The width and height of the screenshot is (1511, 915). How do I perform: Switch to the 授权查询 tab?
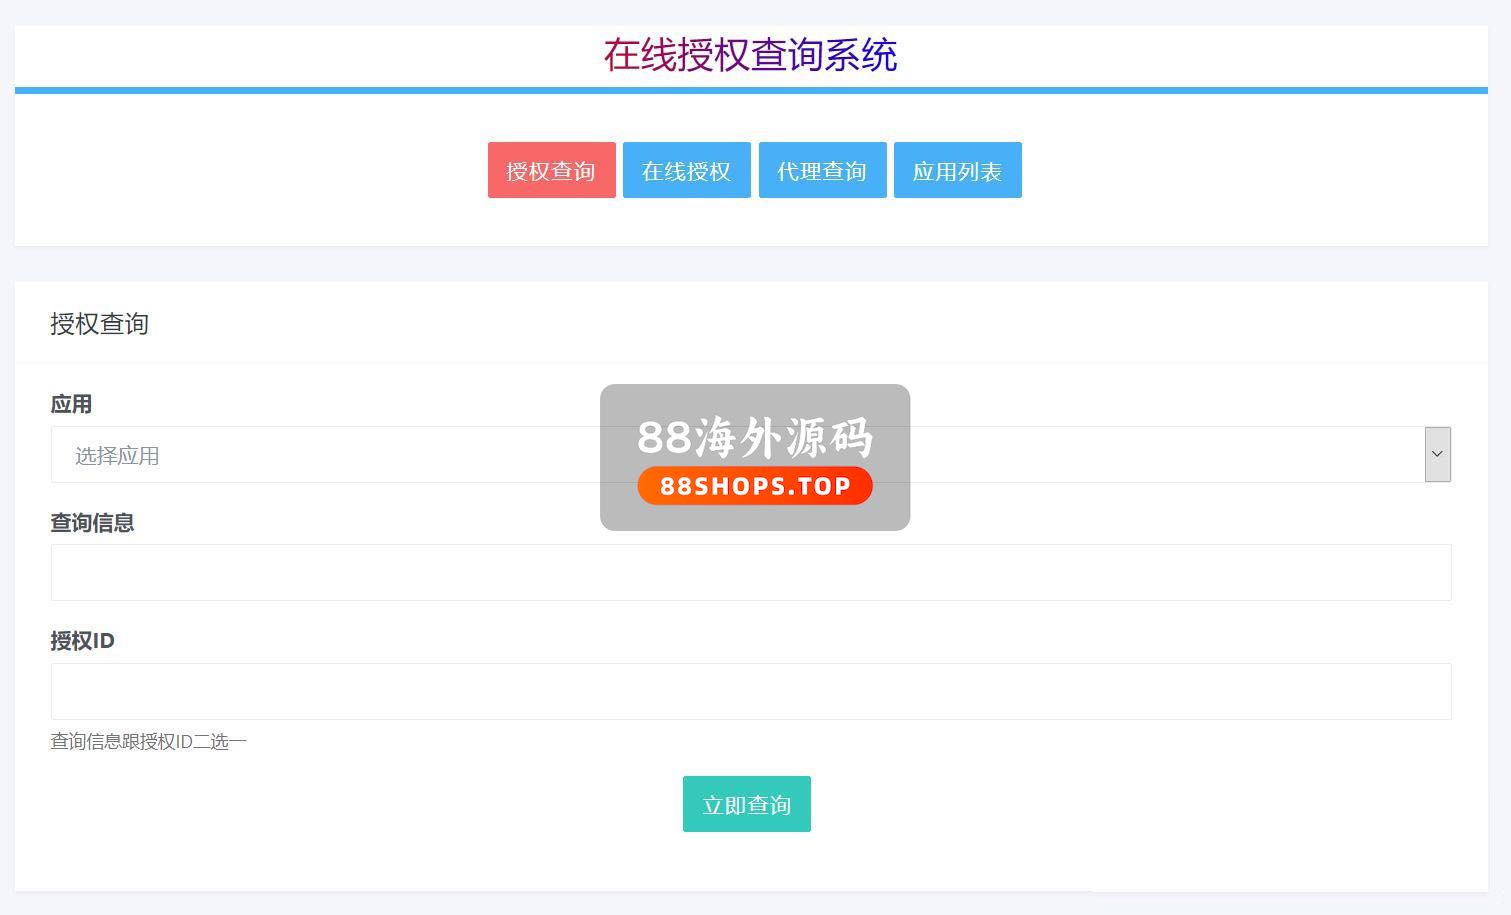click(551, 170)
